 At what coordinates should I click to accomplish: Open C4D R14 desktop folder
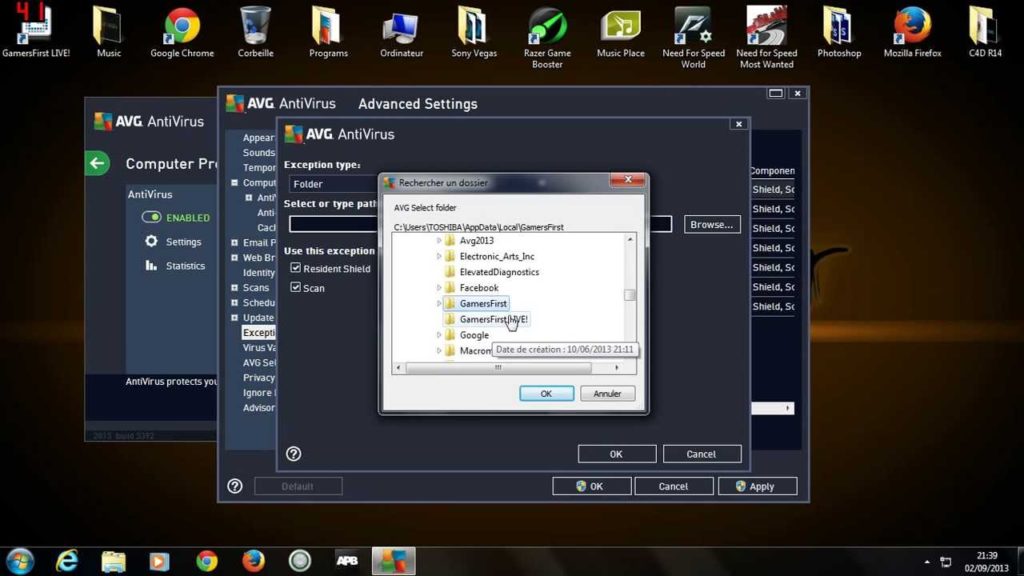pos(985,31)
